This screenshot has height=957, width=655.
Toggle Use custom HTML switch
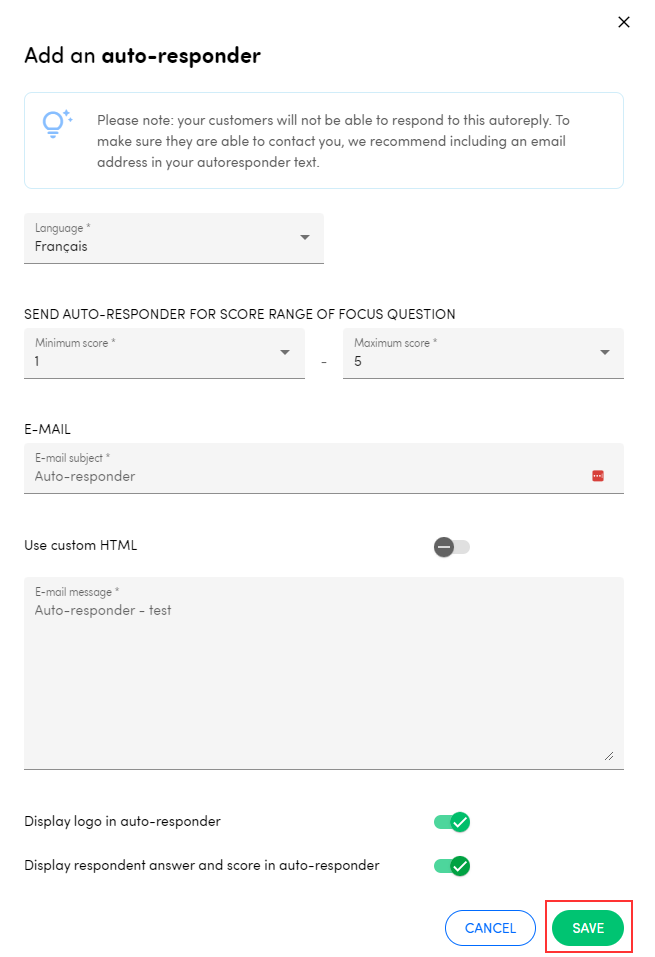coord(452,546)
